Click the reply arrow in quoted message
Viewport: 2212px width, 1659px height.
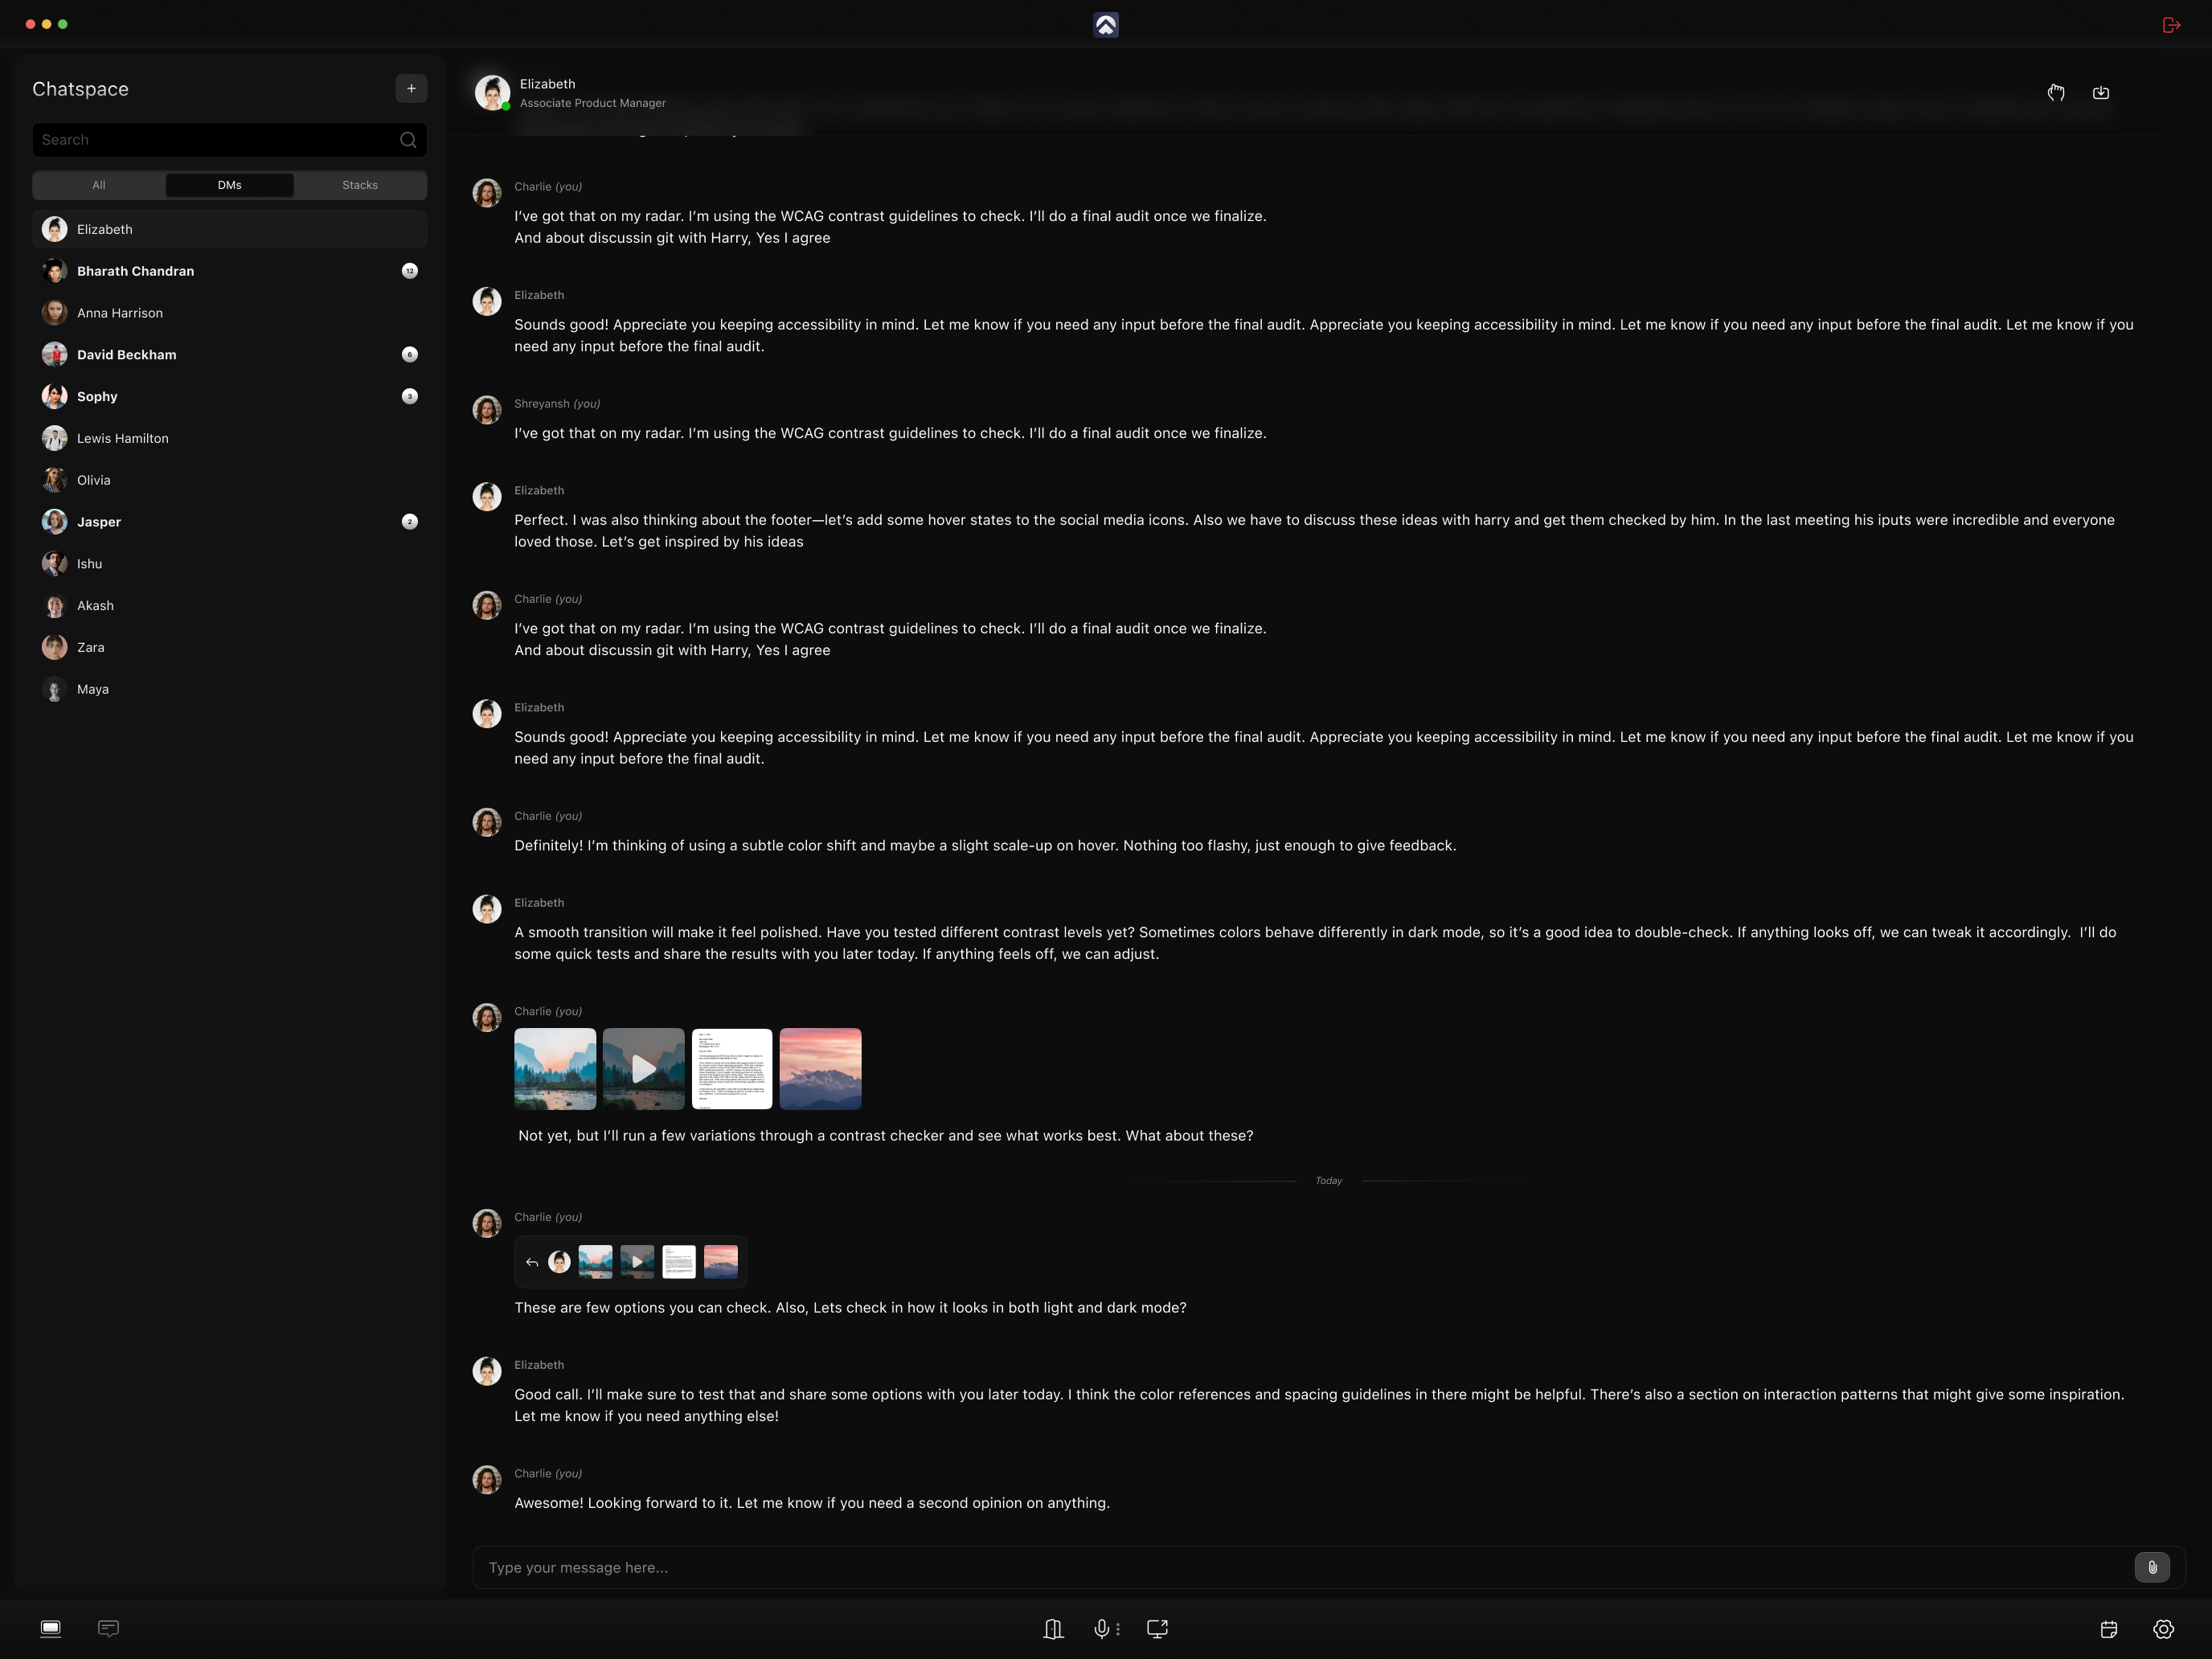[x=532, y=1262]
